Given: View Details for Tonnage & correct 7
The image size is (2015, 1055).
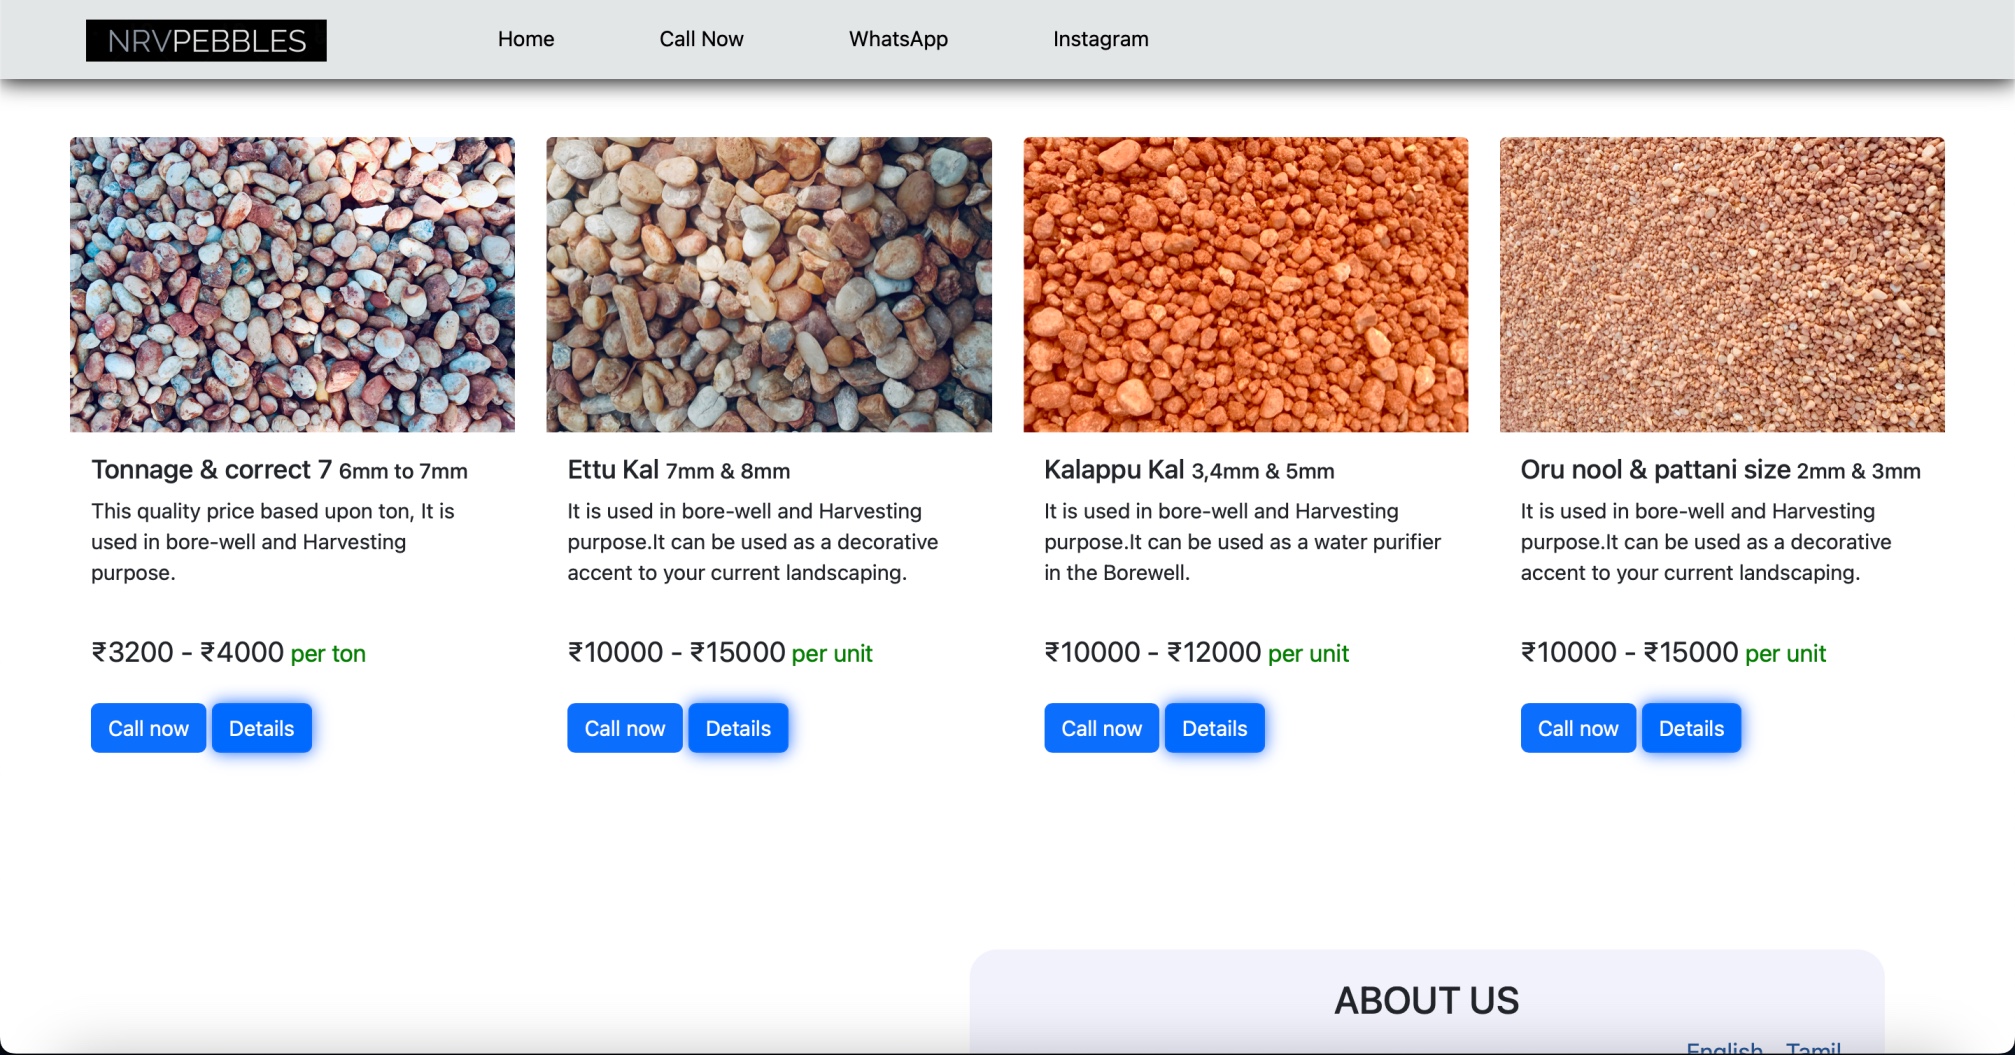Looking at the screenshot, I should pos(261,728).
